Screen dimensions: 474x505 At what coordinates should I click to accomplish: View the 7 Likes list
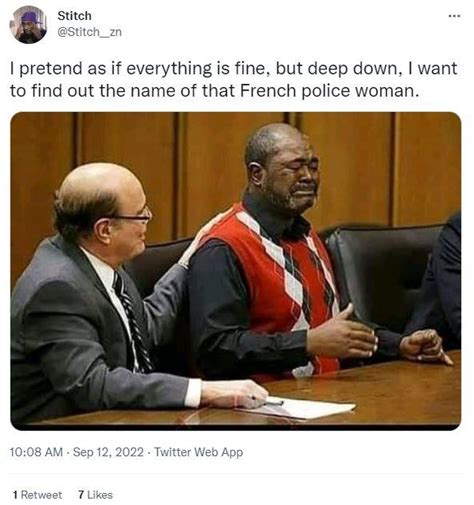pyautogui.click(x=95, y=495)
